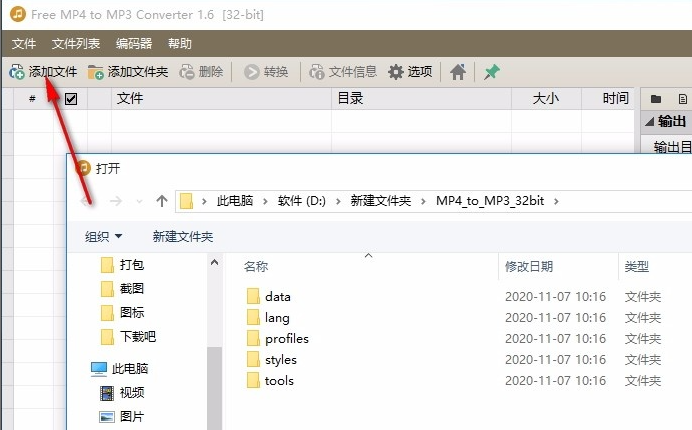Viewport: 692px width, 430px height.
Task: Click the folder icon next to profiles
Action: [253, 339]
